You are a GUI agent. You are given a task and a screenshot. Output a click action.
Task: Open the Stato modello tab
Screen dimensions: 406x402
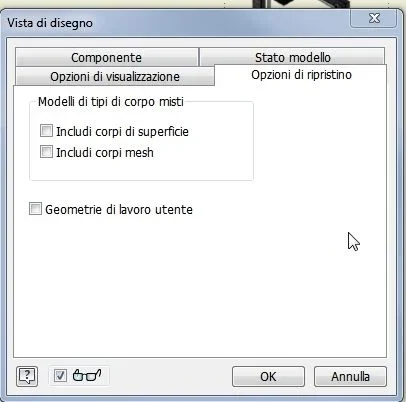tap(292, 57)
